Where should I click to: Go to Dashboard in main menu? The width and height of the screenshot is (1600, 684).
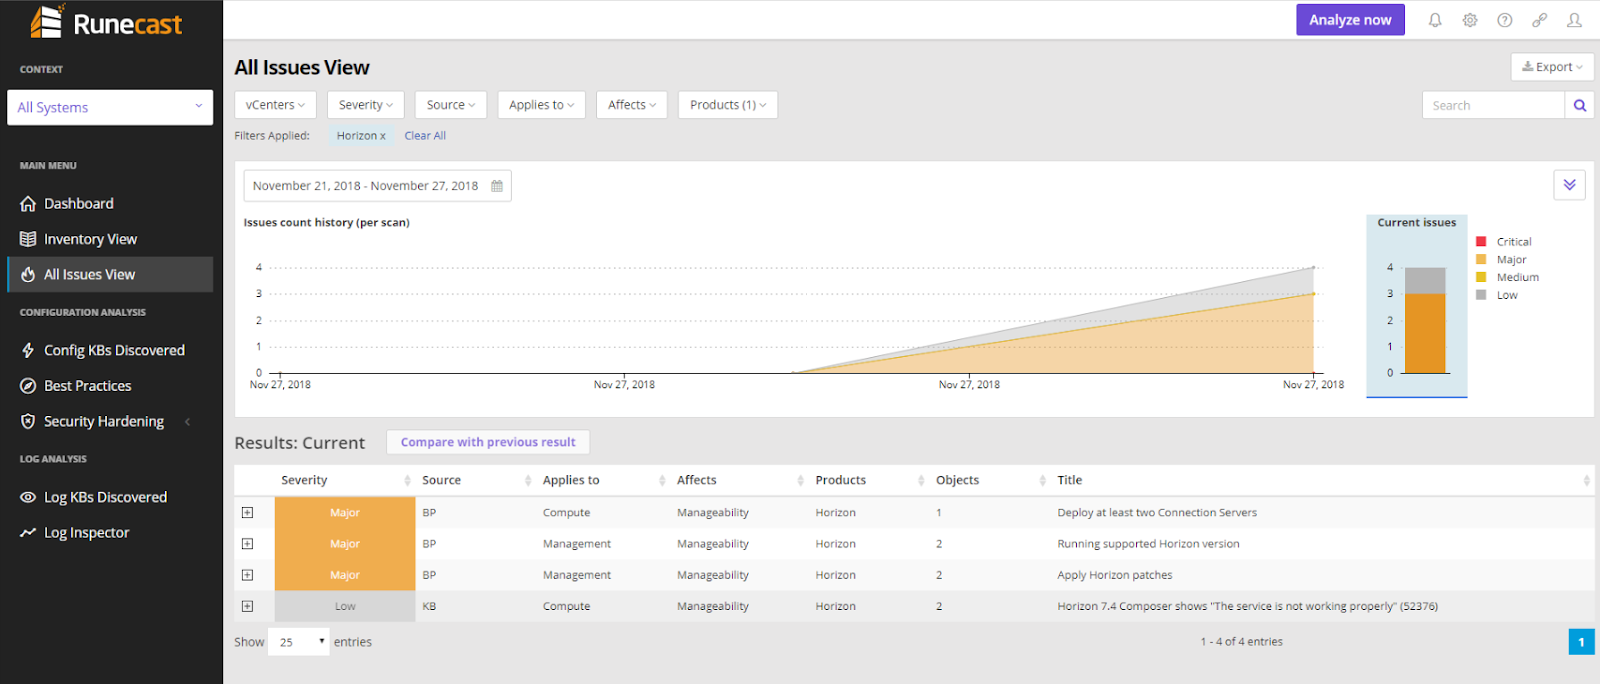click(x=78, y=203)
